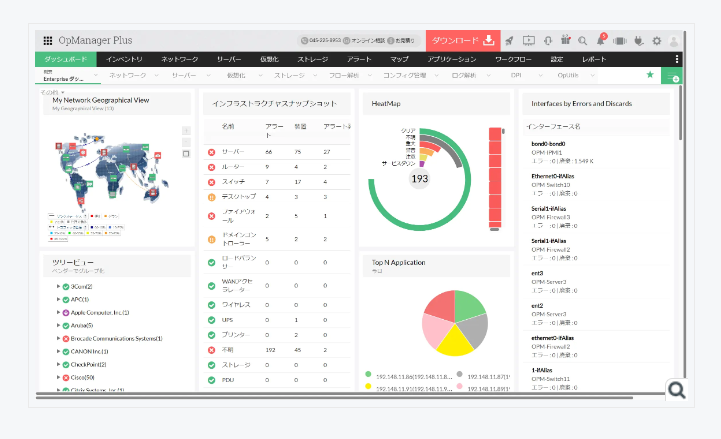Screen dimensions: 721x439
Task: Expand the フロー解析 dropdown arrow
Action: click(x=370, y=75)
